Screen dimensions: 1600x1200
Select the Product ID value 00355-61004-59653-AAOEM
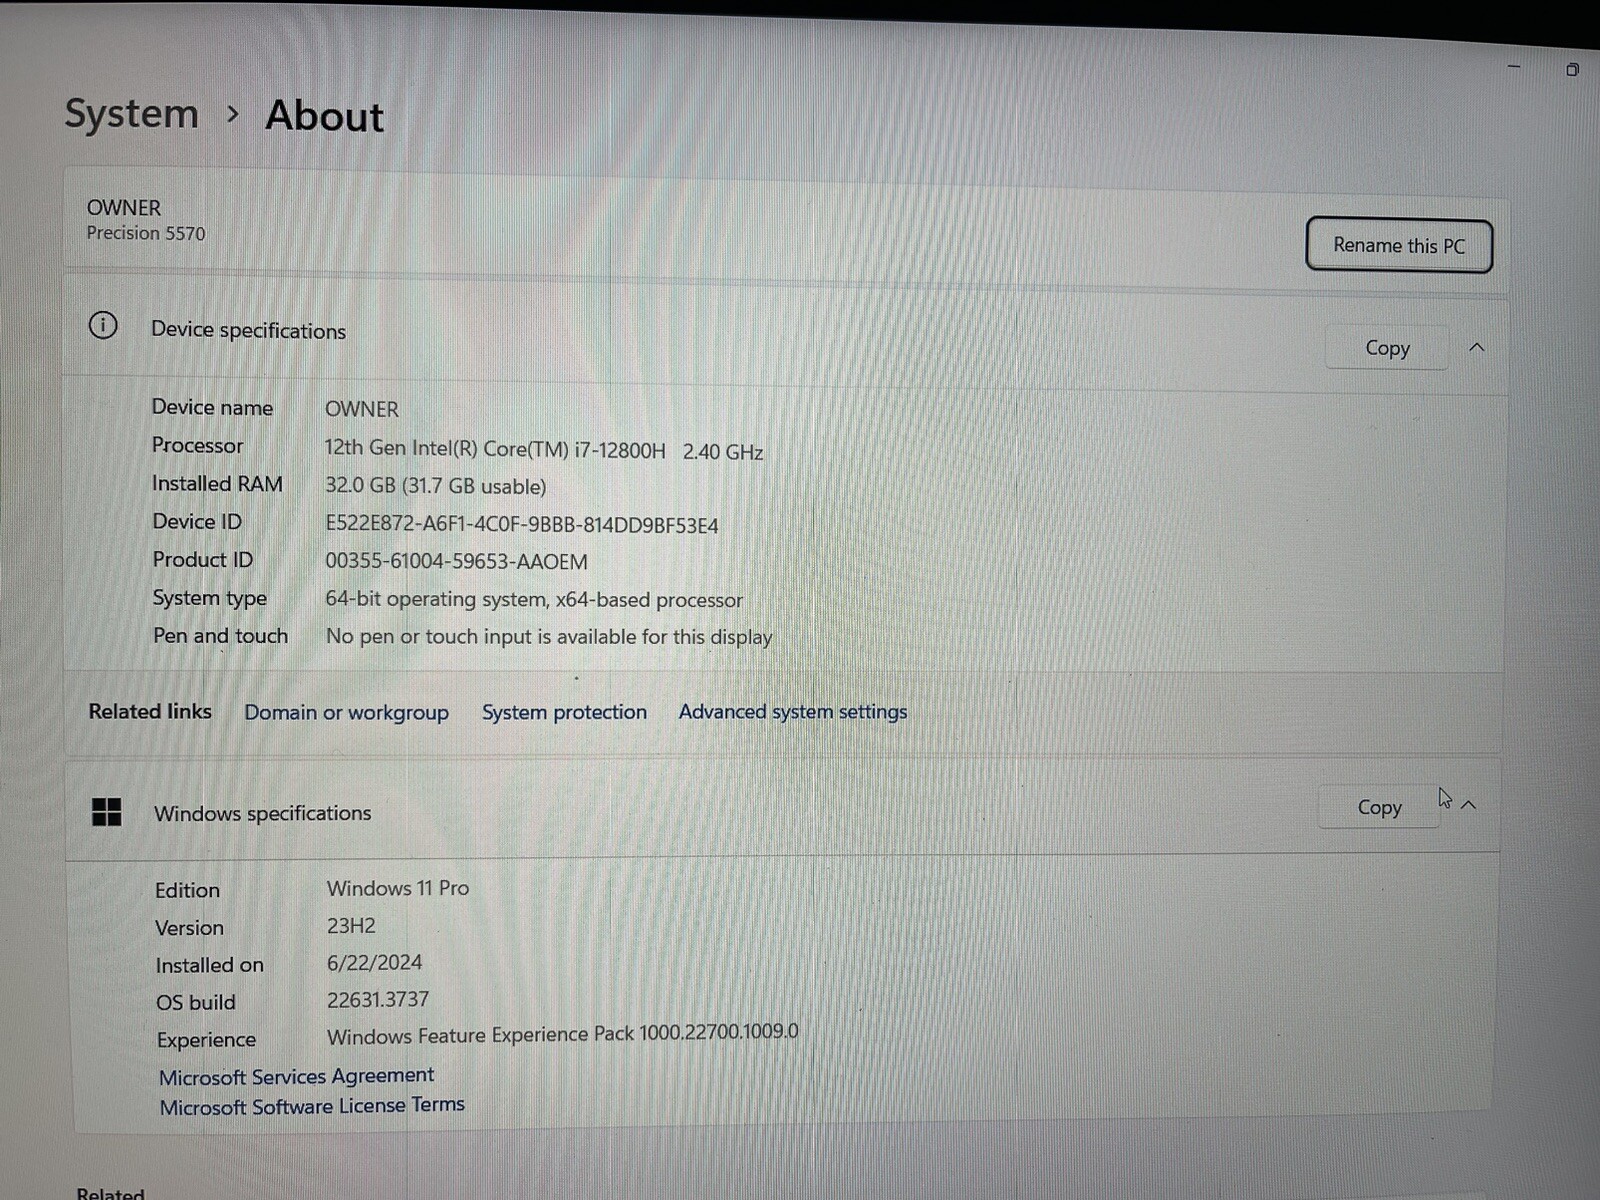coord(456,561)
